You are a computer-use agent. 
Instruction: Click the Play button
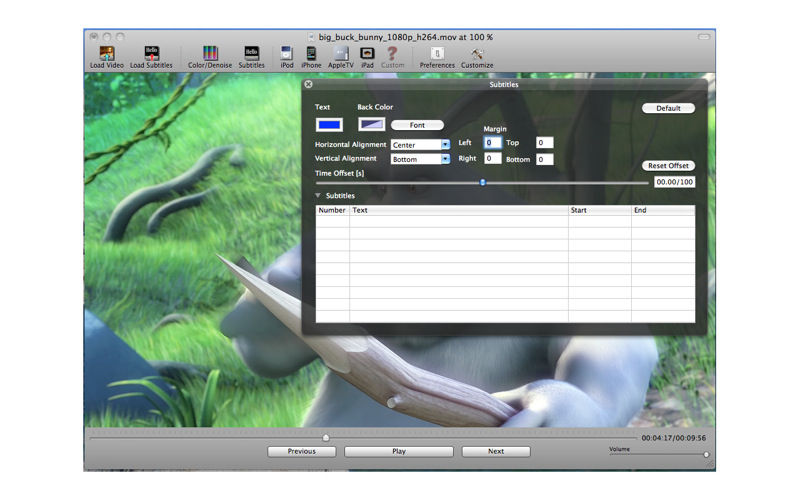point(398,452)
